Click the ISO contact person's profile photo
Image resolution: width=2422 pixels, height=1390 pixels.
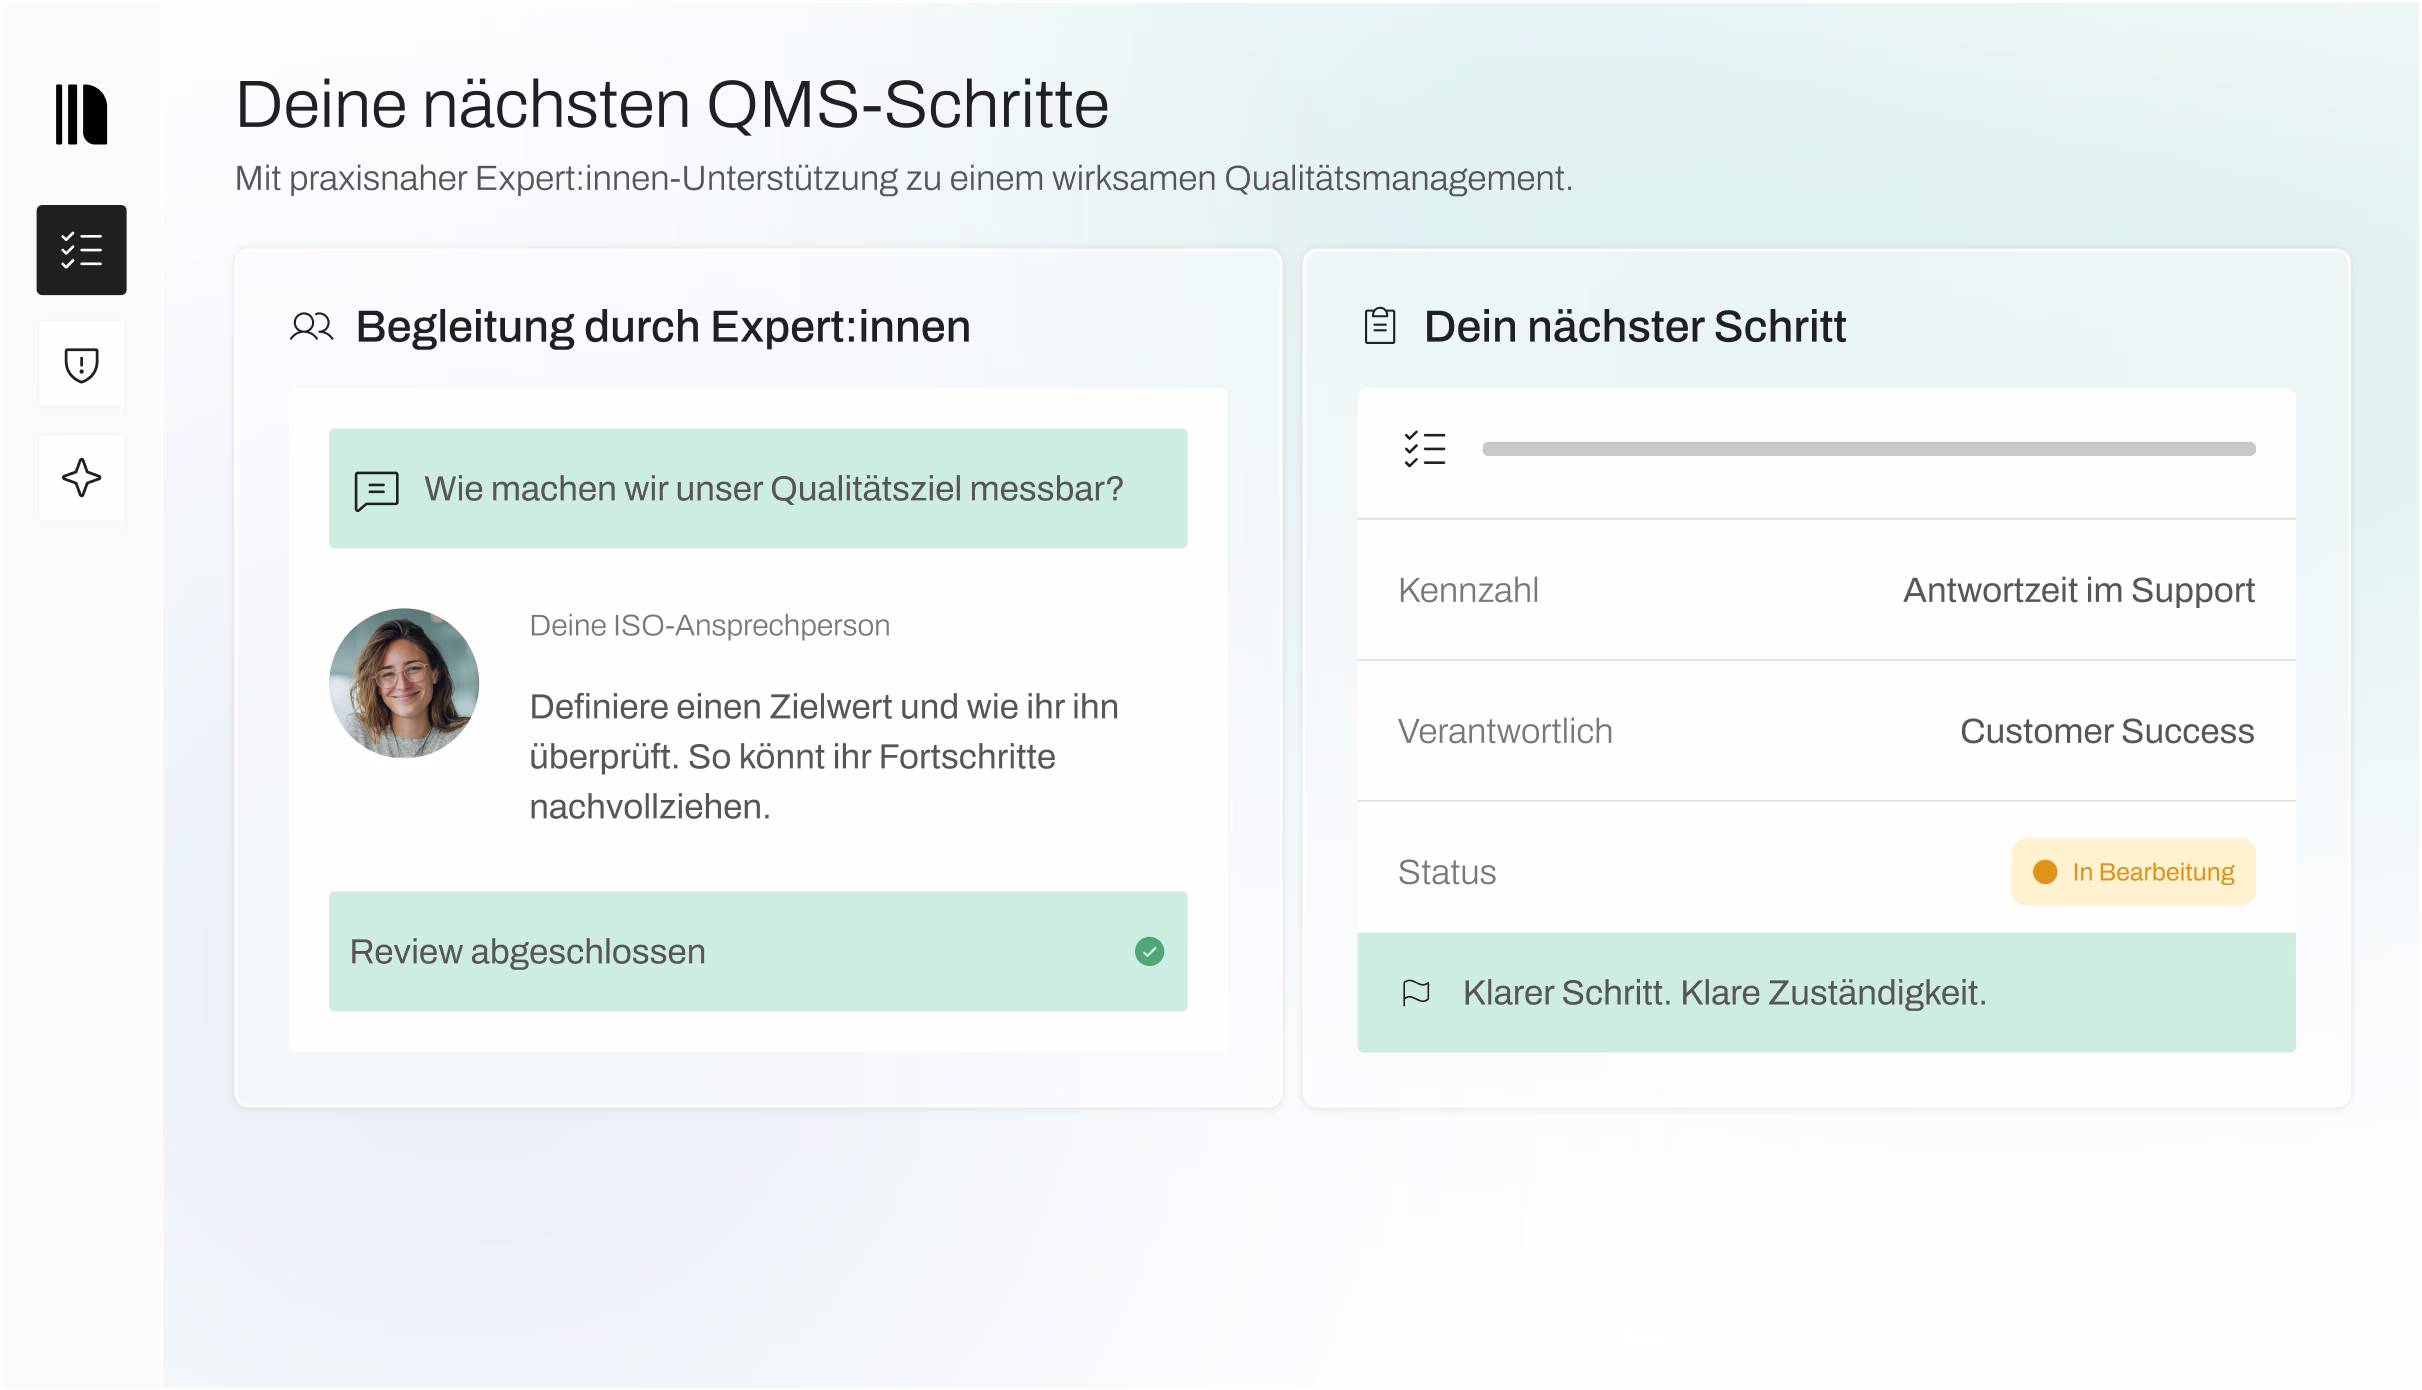pyautogui.click(x=404, y=683)
